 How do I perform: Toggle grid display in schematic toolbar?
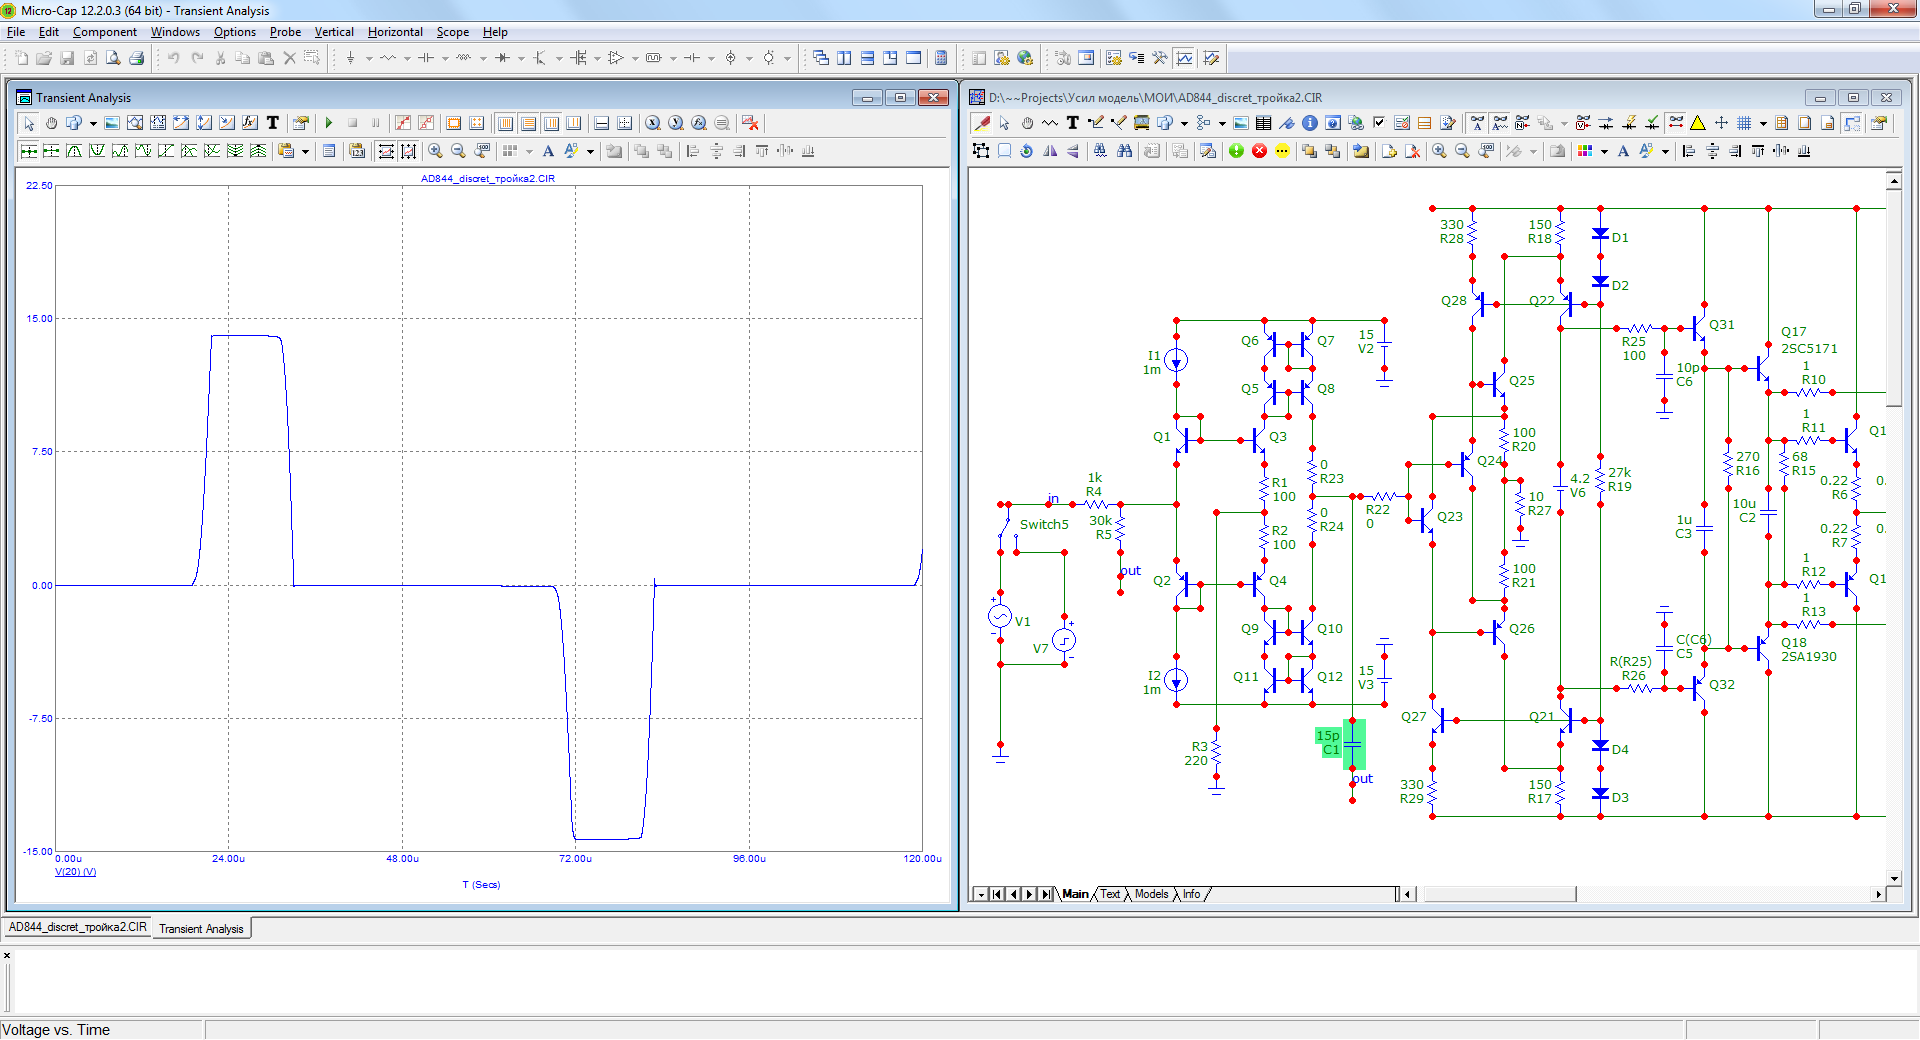coord(1744,123)
